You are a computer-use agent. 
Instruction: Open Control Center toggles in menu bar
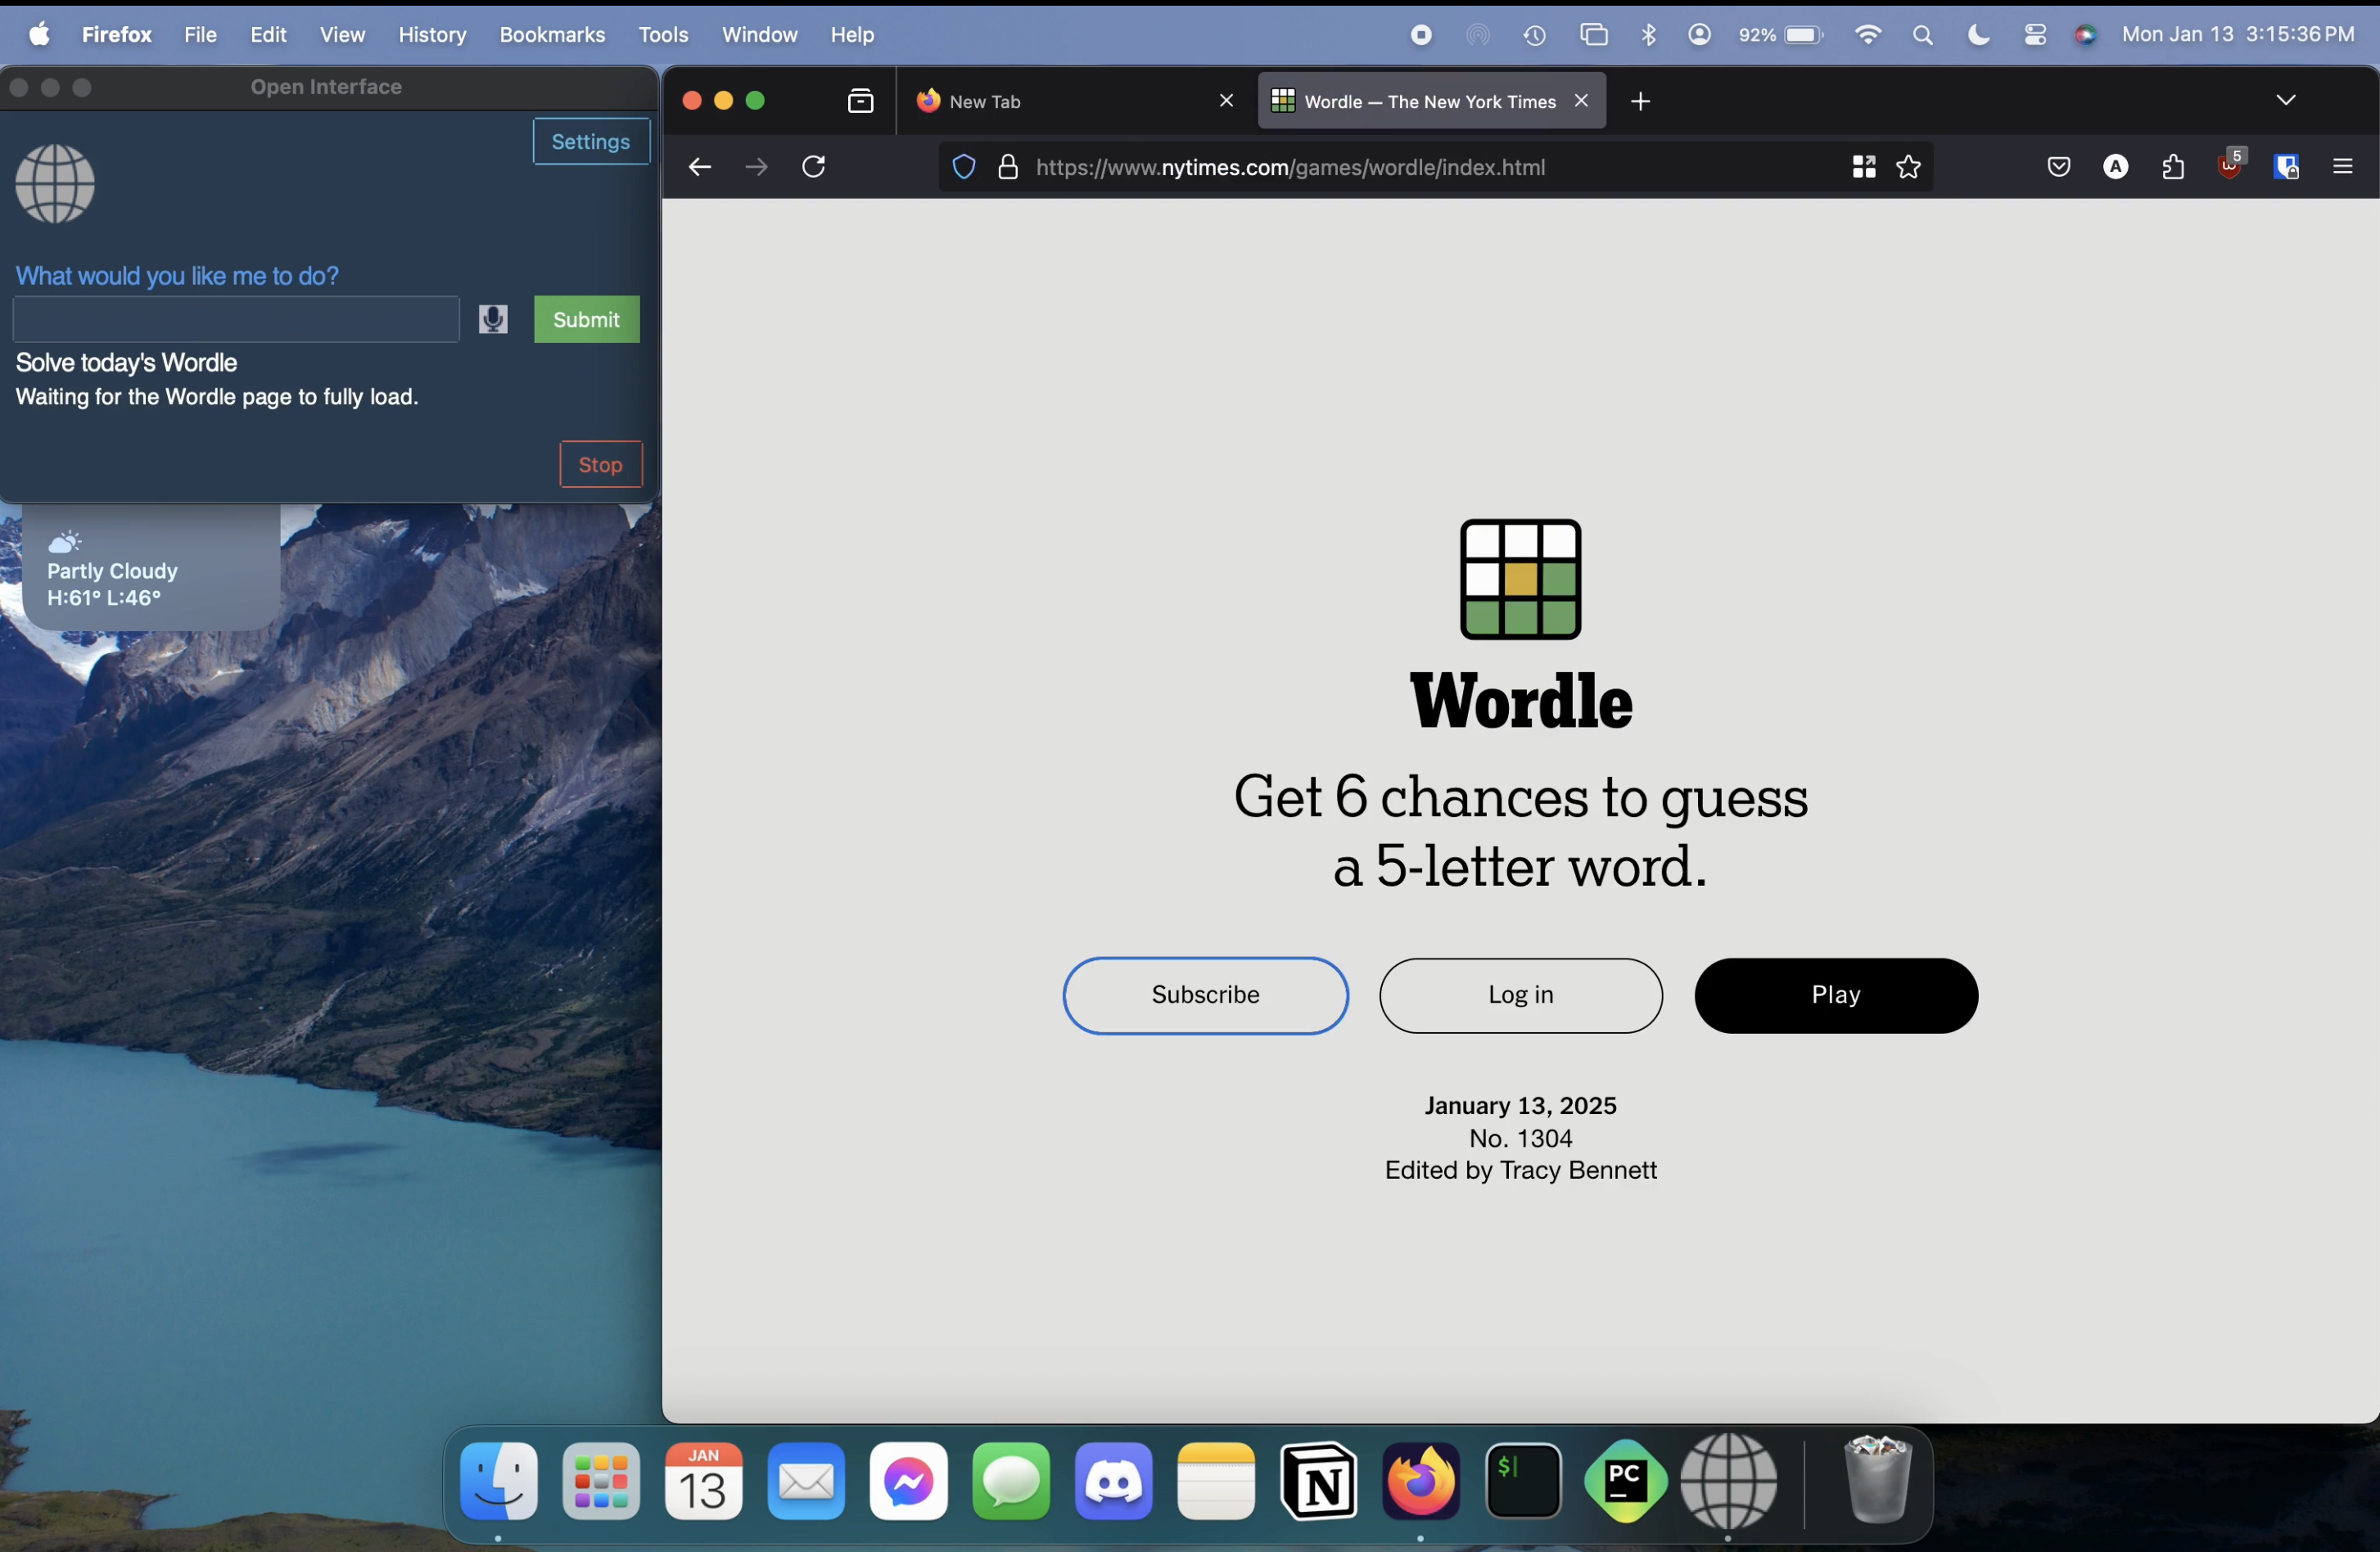tap(2035, 35)
